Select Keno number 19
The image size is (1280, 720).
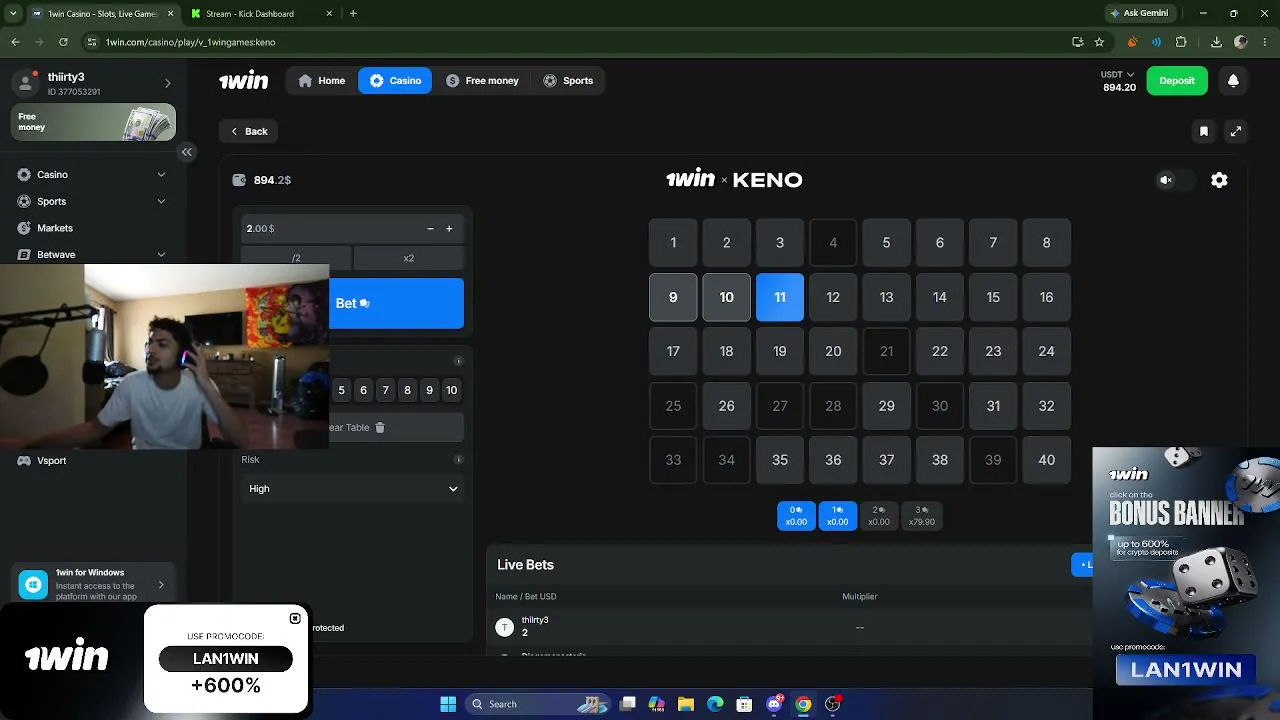pos(780,352)
